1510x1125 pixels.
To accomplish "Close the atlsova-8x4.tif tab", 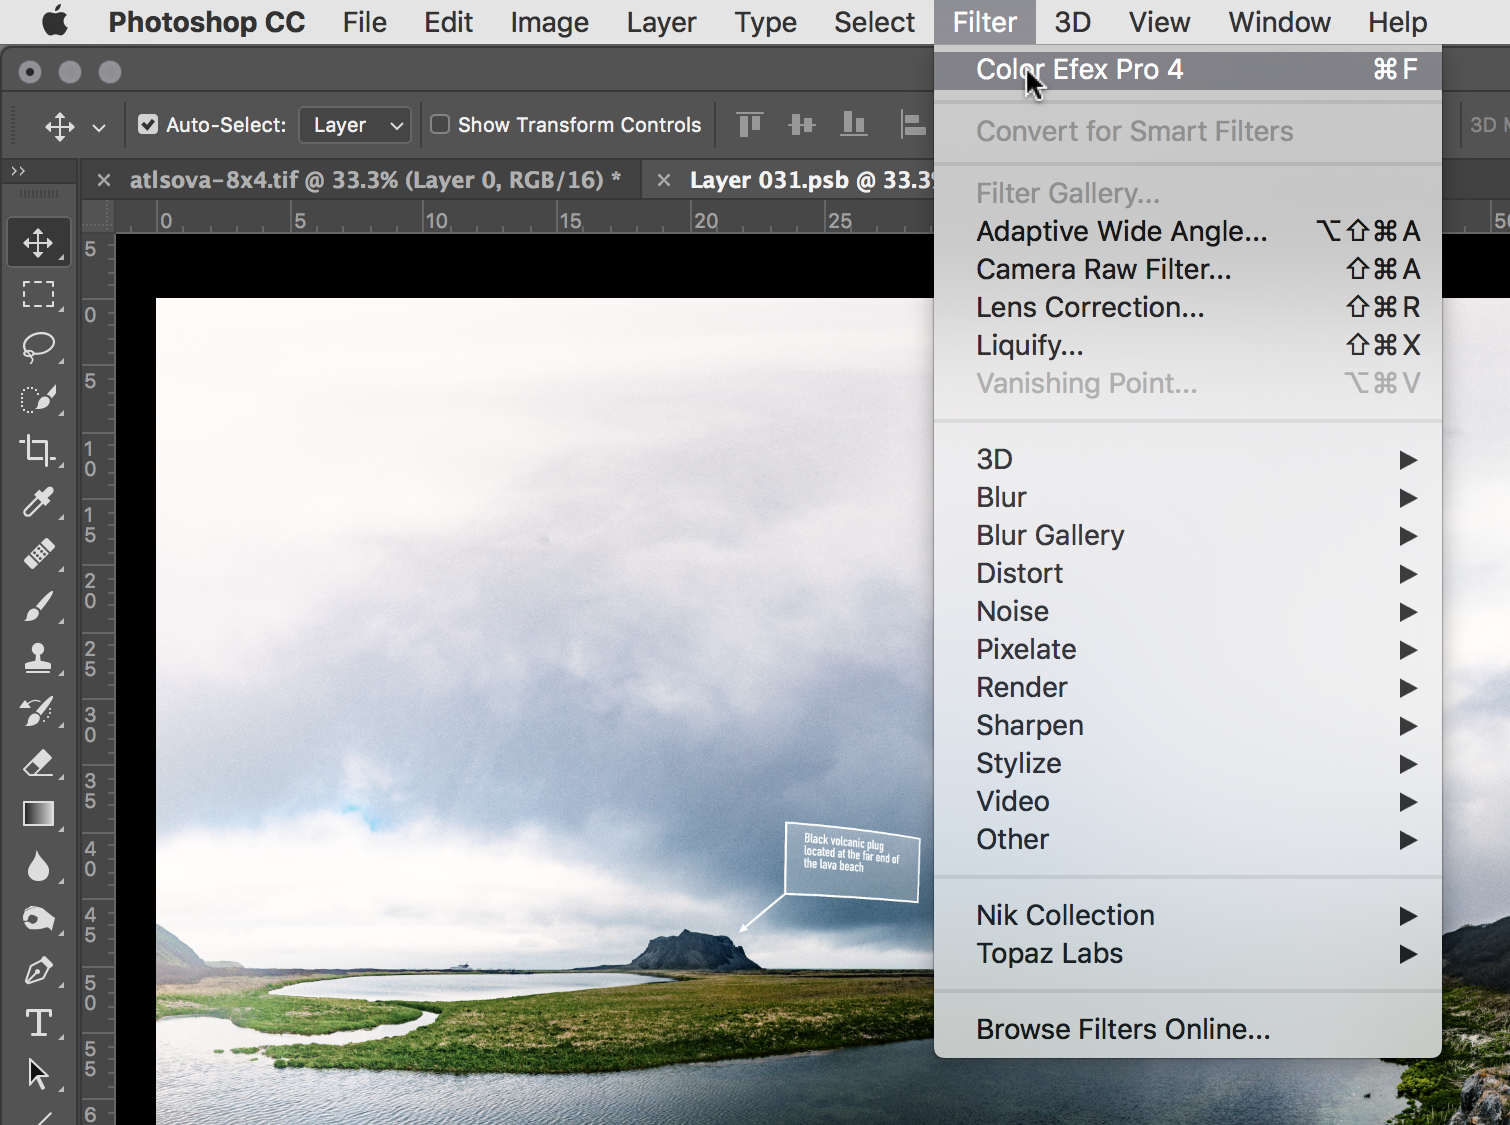I will tap(103, 181).
